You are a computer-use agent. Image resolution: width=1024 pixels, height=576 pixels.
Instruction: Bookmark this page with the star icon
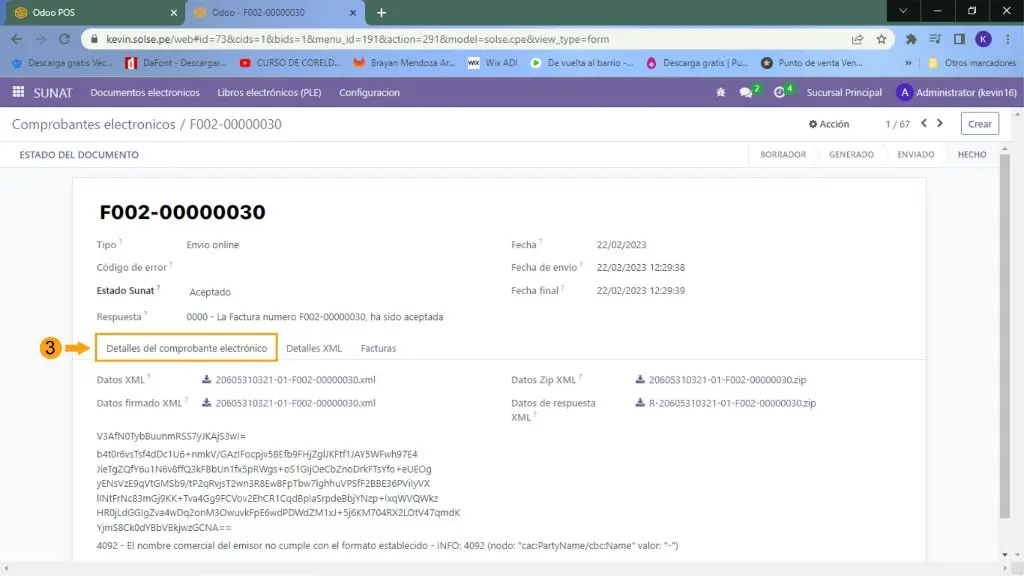tap(881, 39)
